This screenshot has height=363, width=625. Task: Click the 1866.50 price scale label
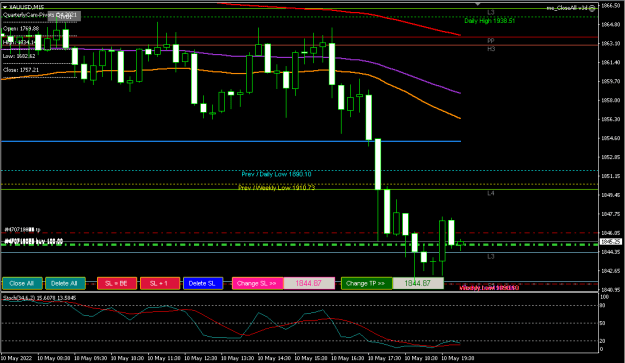click(610, 6)
